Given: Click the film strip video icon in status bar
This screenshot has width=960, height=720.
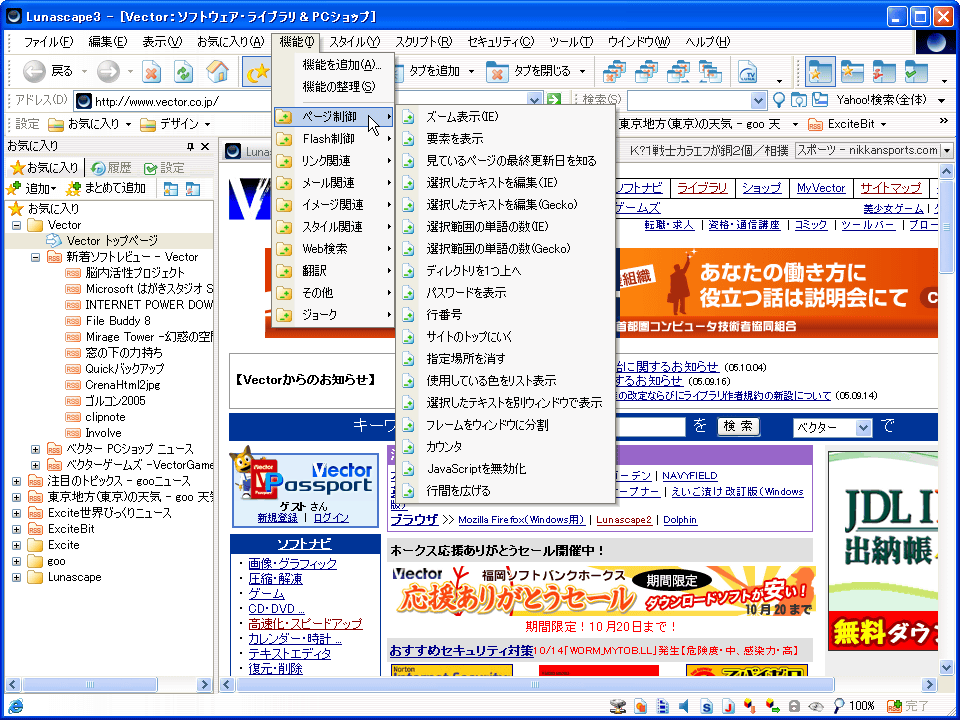Looking at the screenshot, I should click(663, 706).
